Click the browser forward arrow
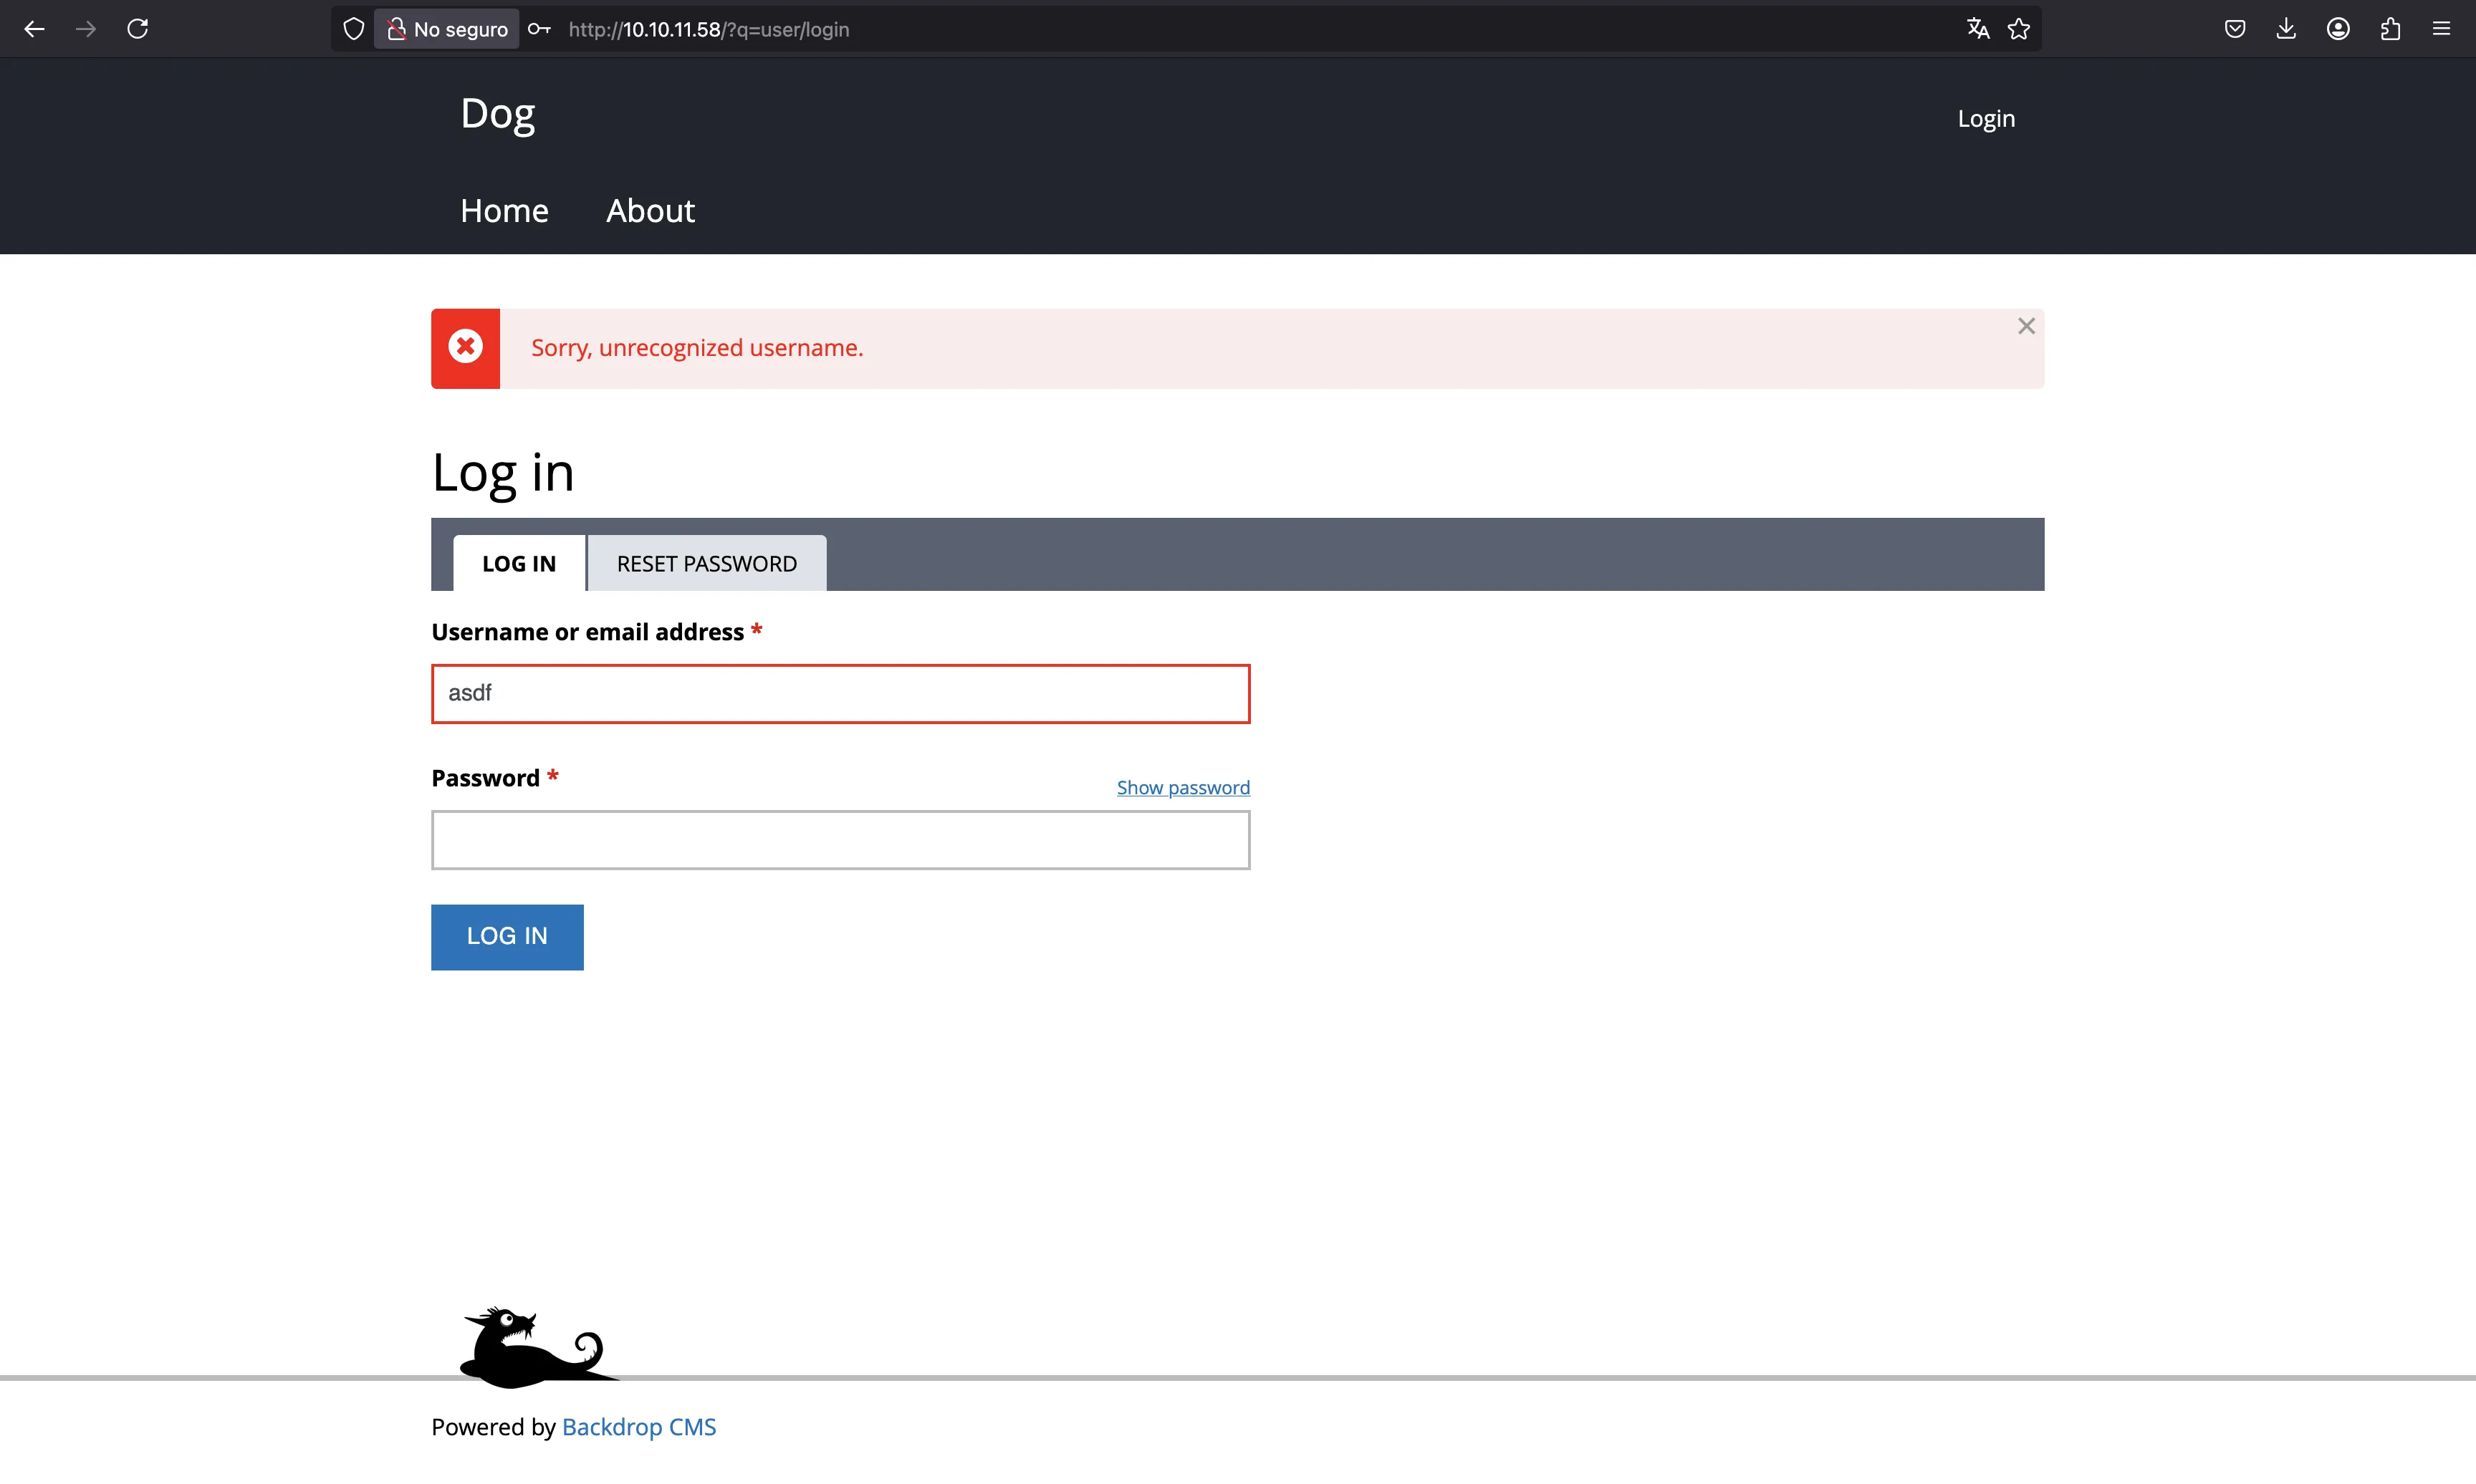Screen dimensions: 2476x1484 pos(86,29)
